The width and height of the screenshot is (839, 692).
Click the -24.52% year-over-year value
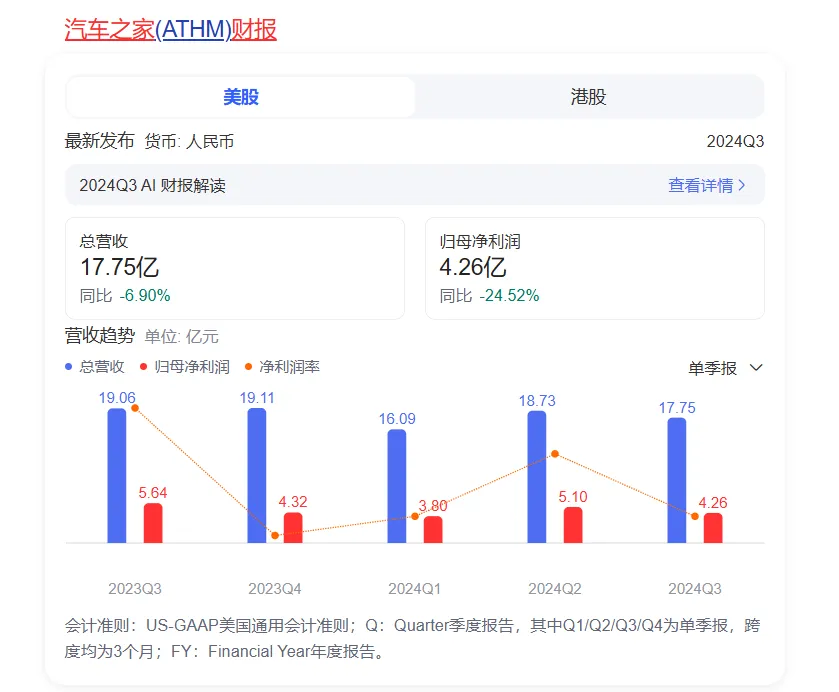pos(509,295)
